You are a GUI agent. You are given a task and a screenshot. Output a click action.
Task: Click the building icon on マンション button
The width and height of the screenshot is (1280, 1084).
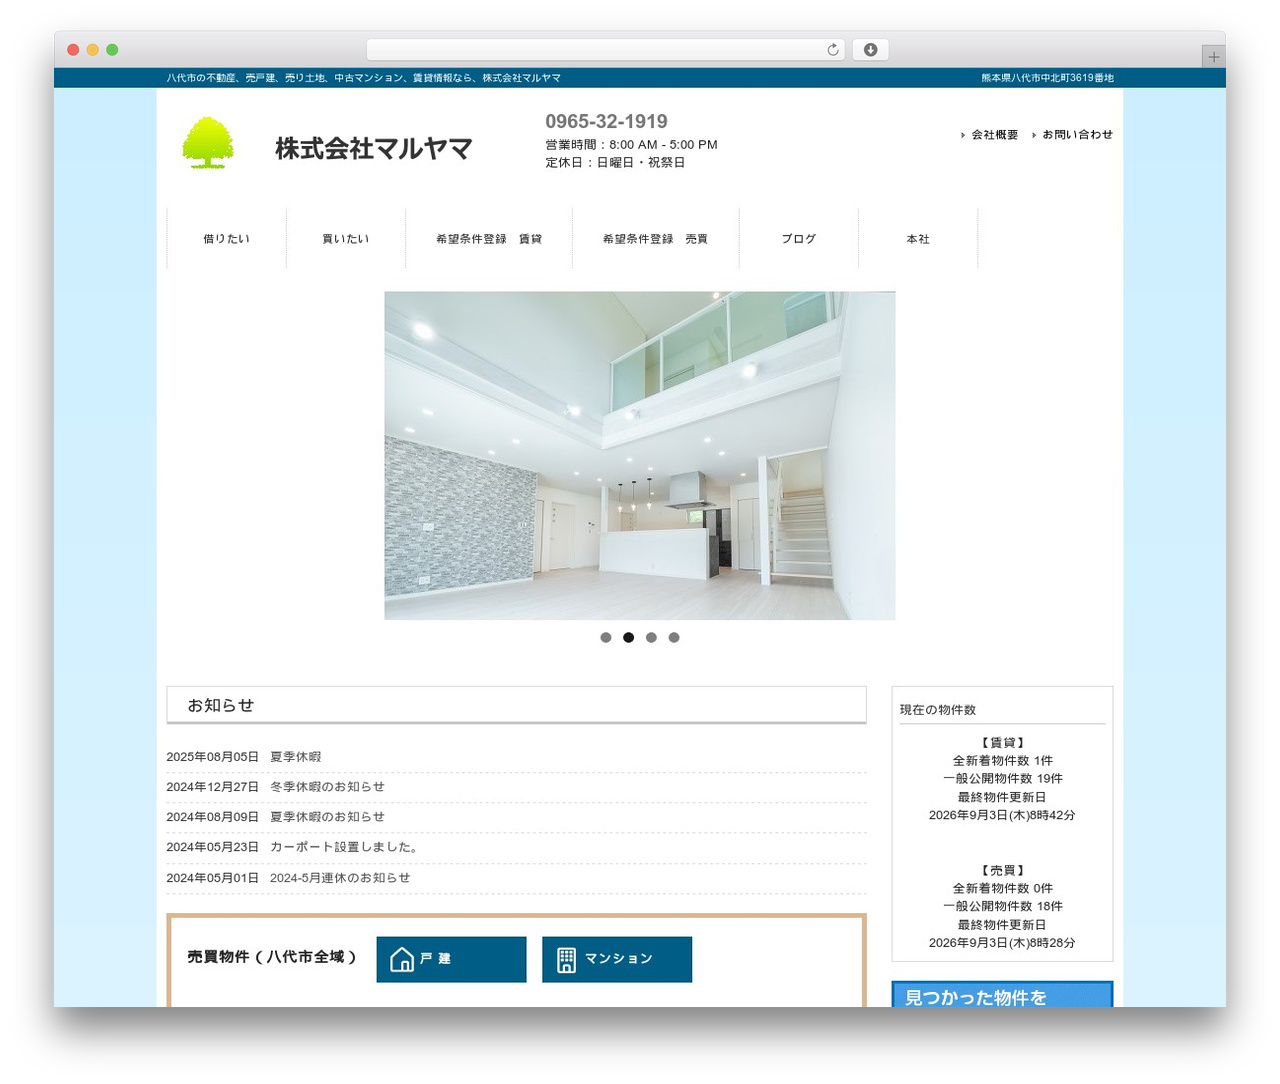point(566,960)
